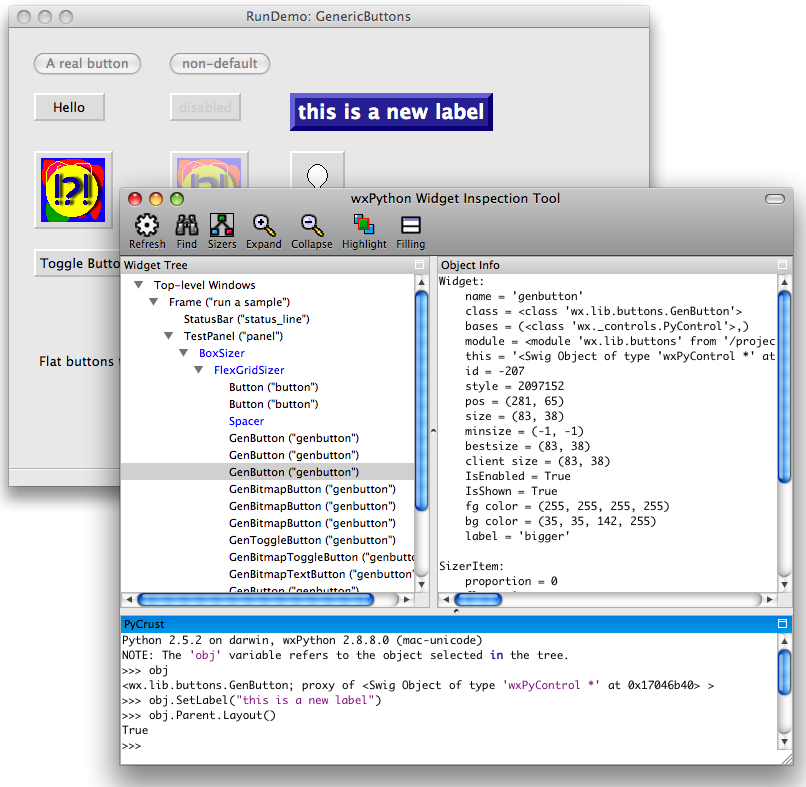The image size is (806, 787).
Task: Open Find with the binoculars icon
Action: click(187, 226)
